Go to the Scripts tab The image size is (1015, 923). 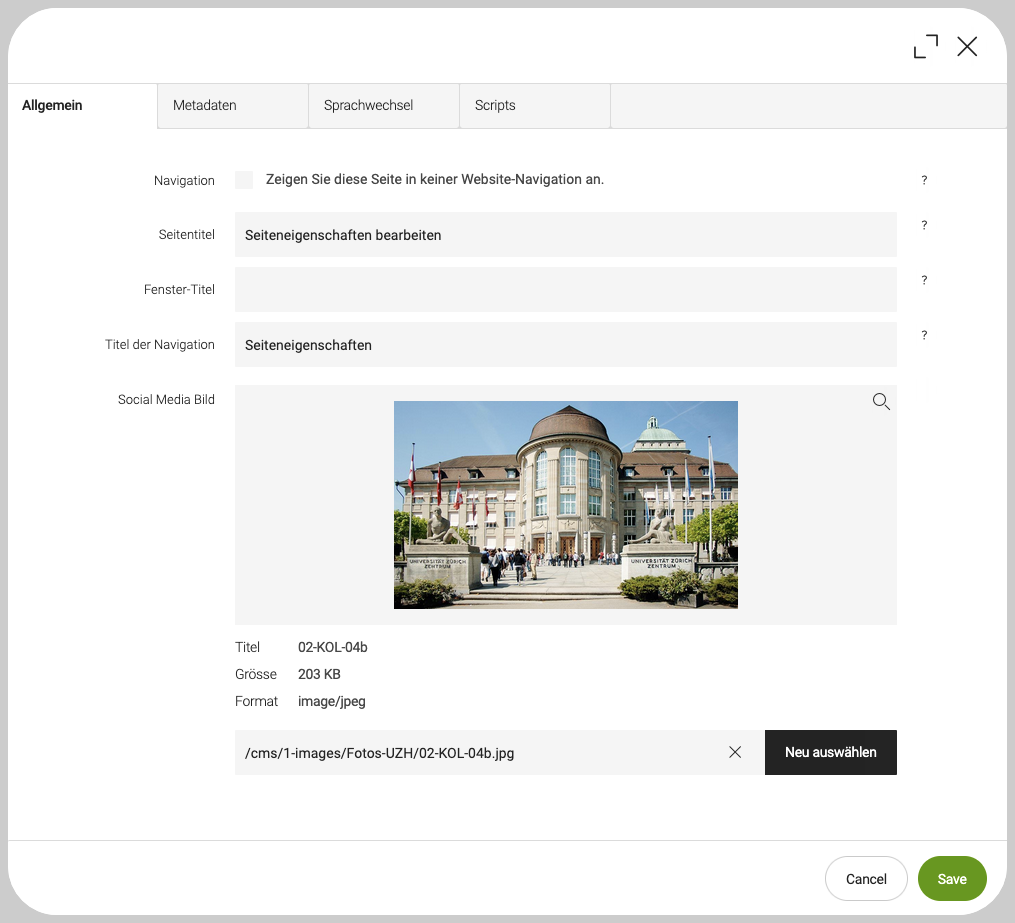534,106
